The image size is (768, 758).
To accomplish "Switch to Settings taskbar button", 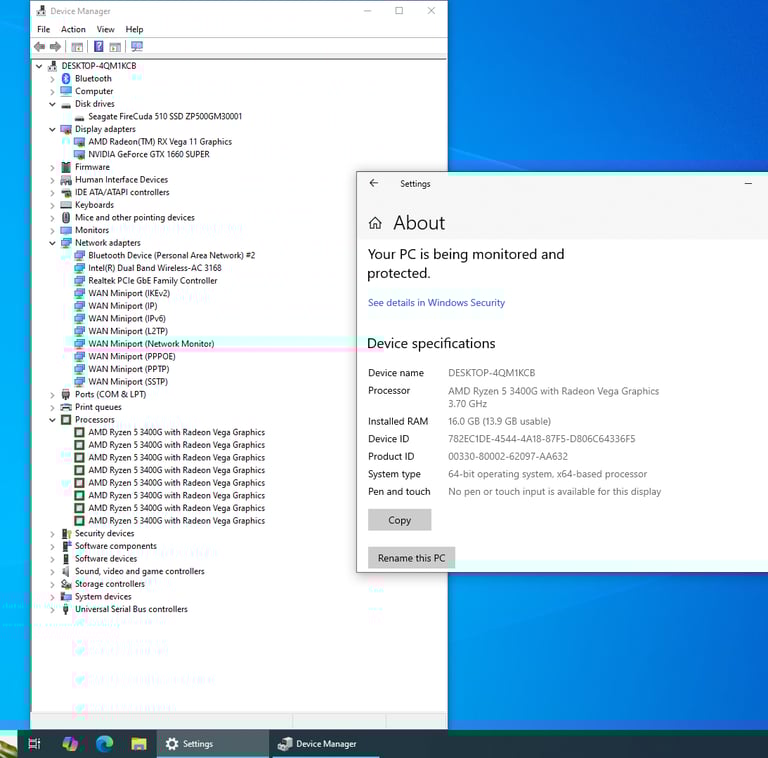I will (x=213, y=744).
